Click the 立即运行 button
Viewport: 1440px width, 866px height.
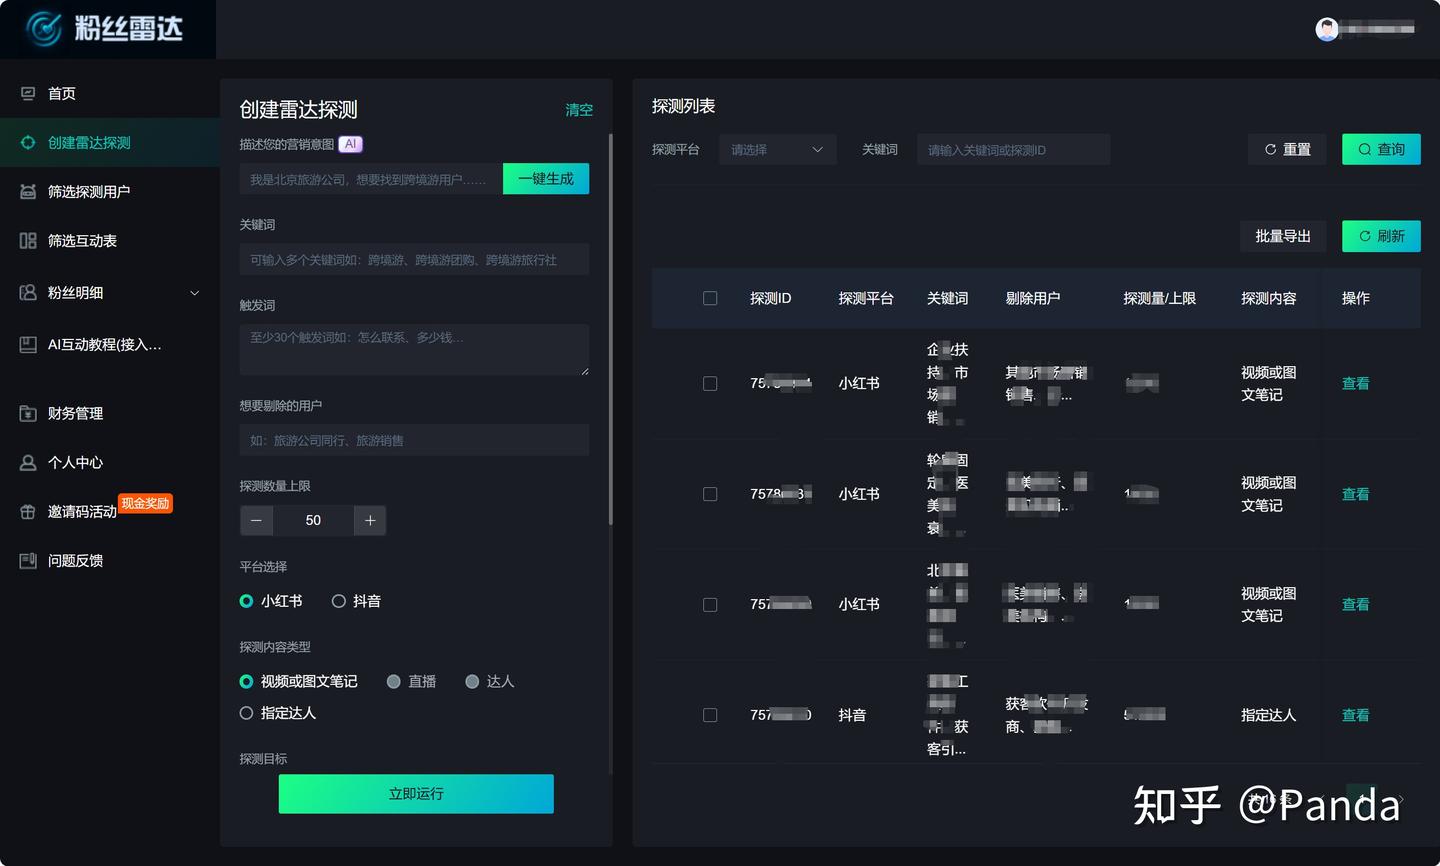(415, 794)
